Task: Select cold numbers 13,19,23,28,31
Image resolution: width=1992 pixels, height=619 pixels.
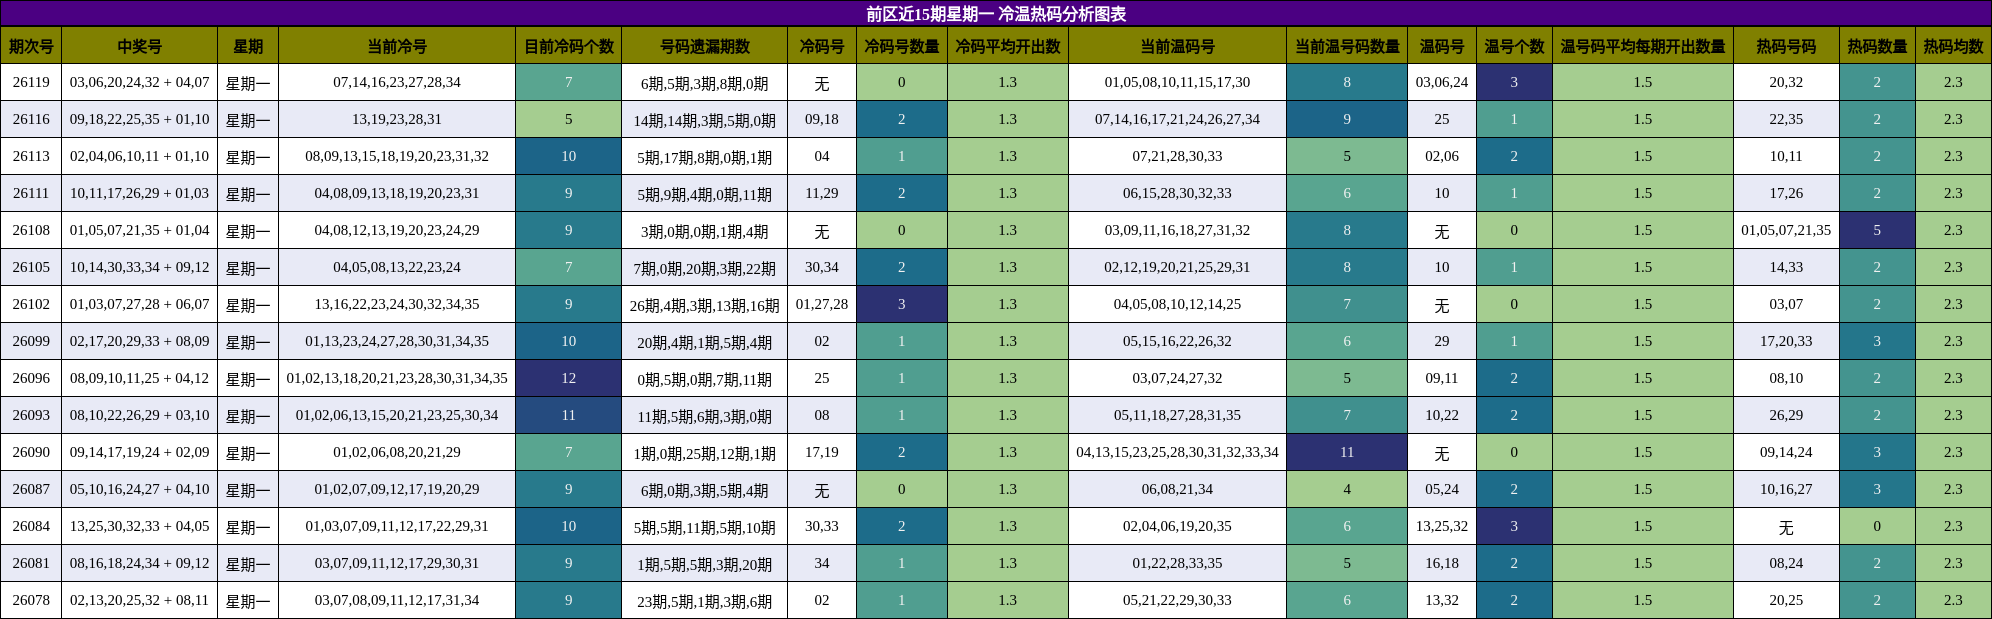Action: coord(397,119)
